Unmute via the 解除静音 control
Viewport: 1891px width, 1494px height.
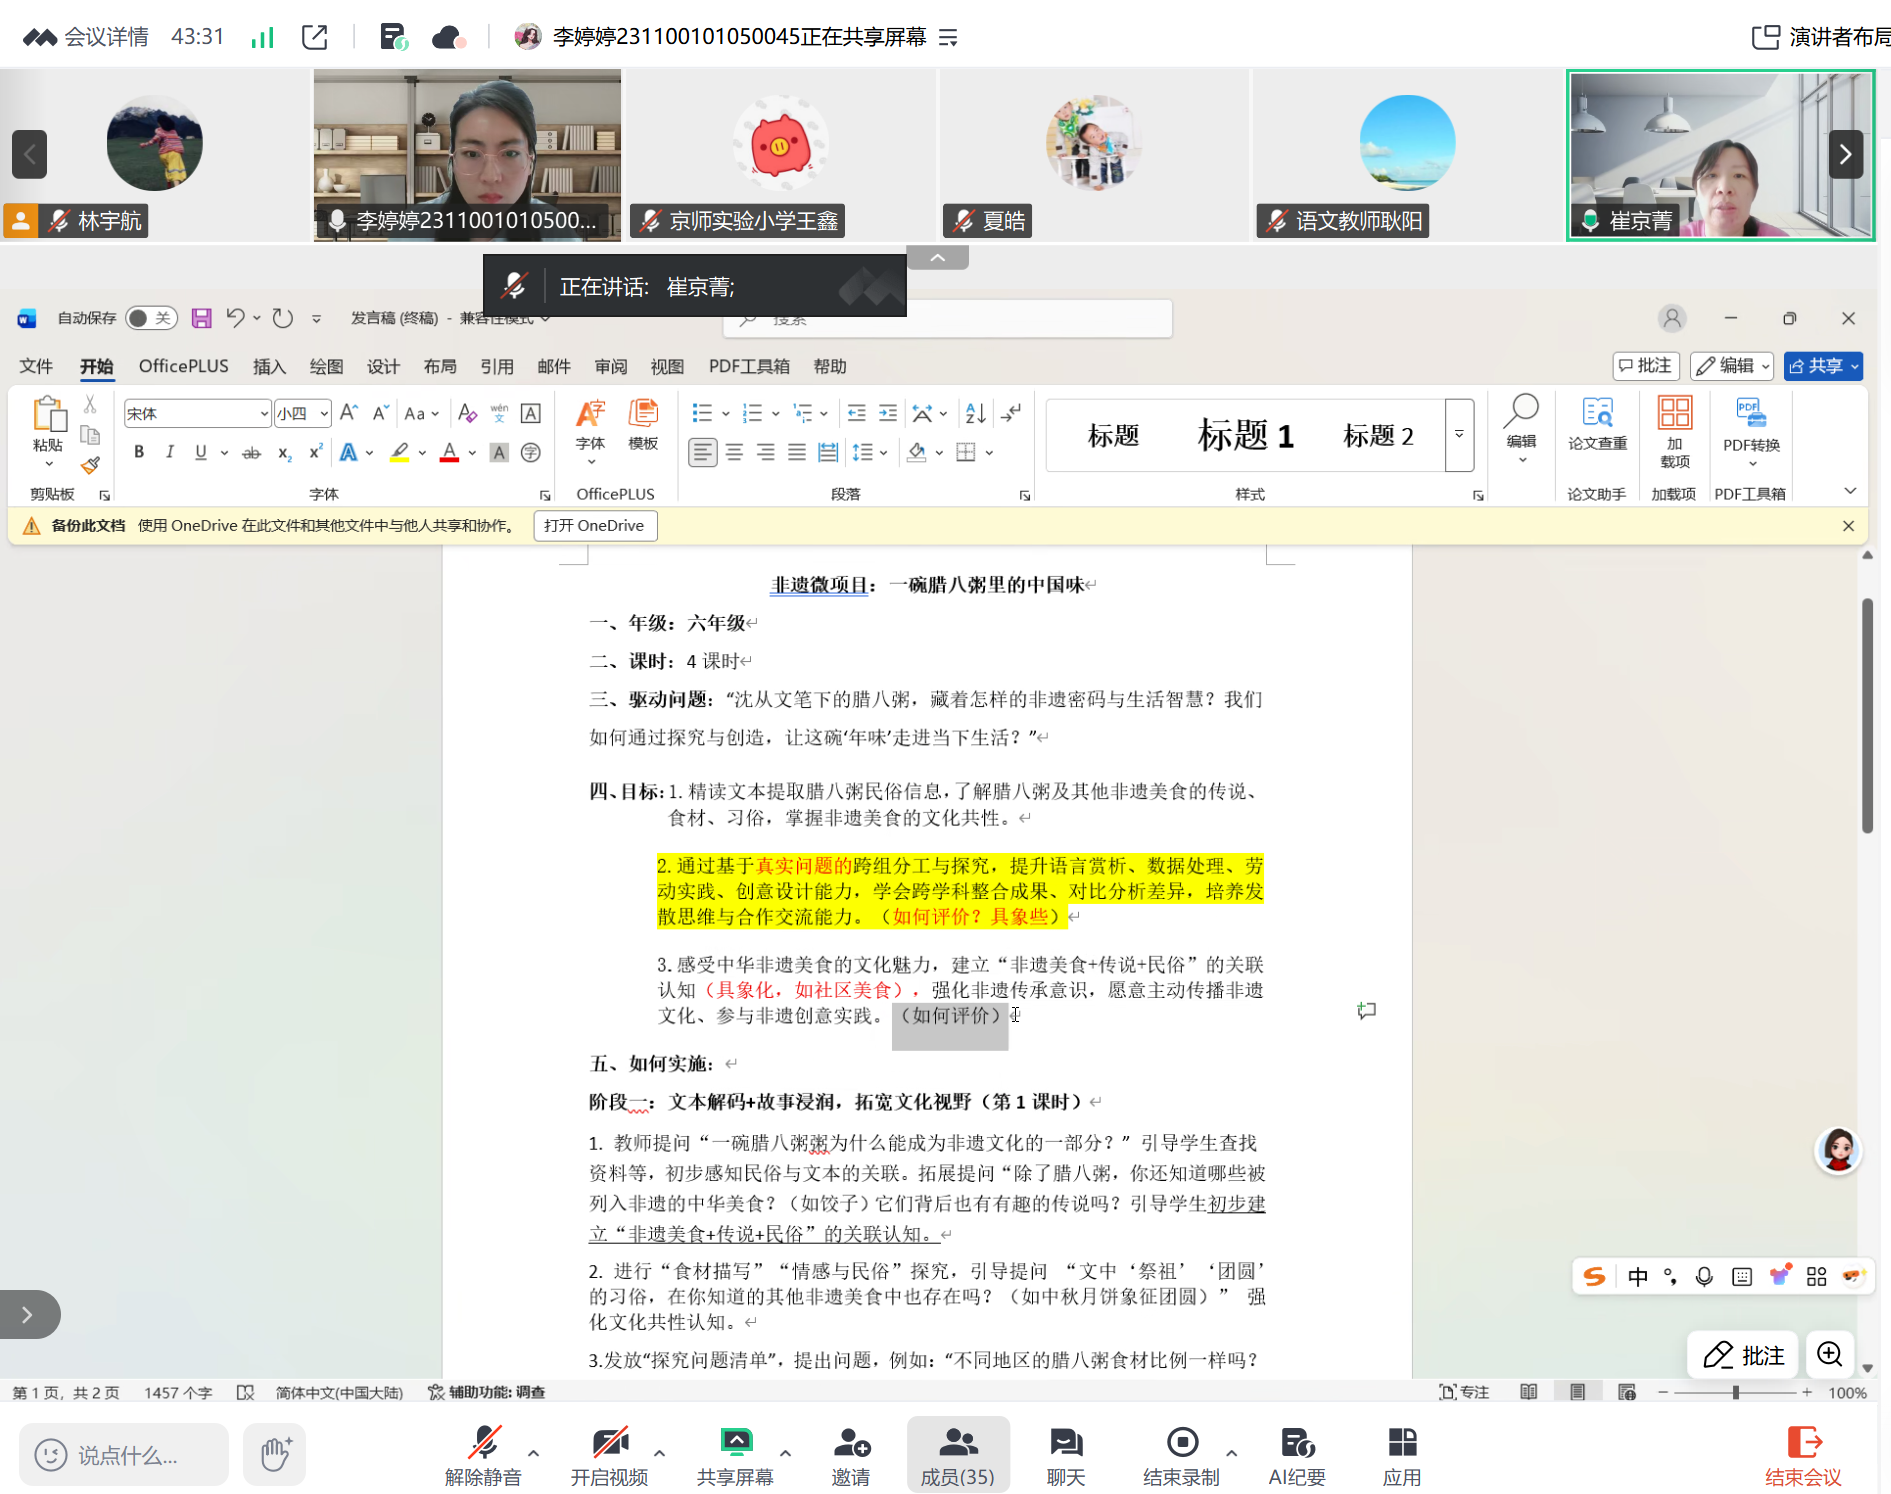point(483,1455)
